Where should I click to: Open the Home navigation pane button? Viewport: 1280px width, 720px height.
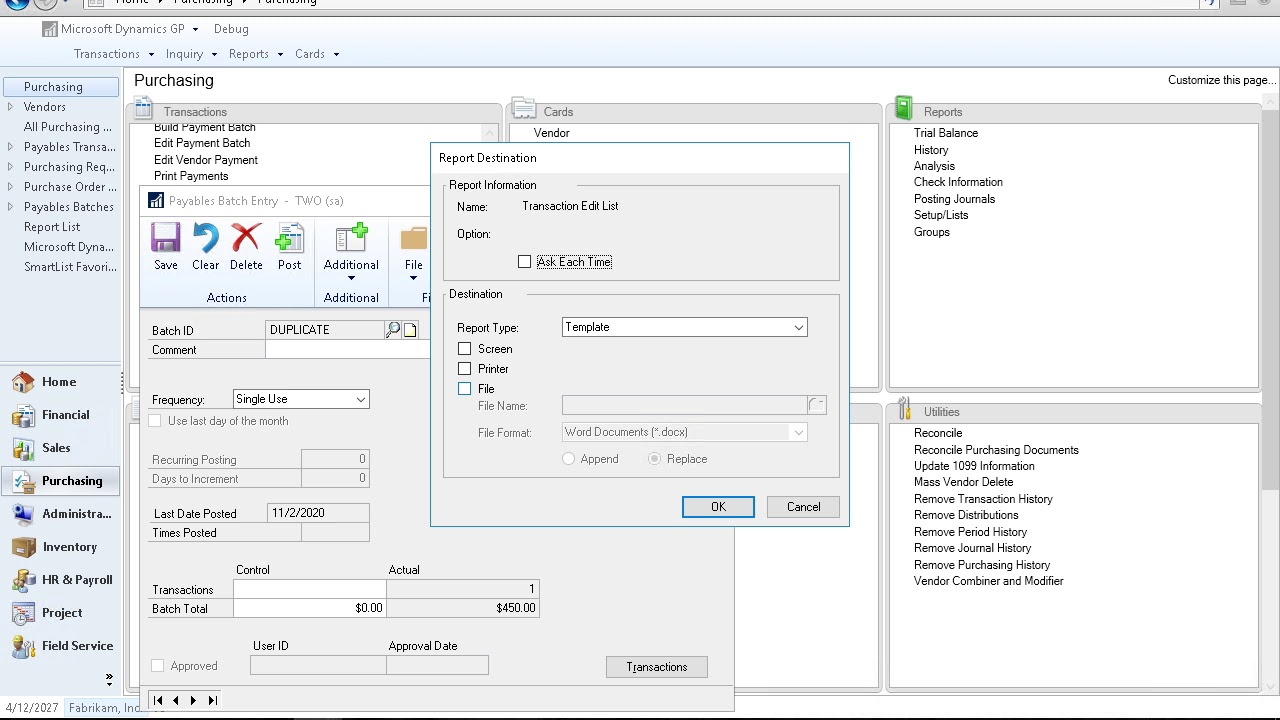pos(60,382)
